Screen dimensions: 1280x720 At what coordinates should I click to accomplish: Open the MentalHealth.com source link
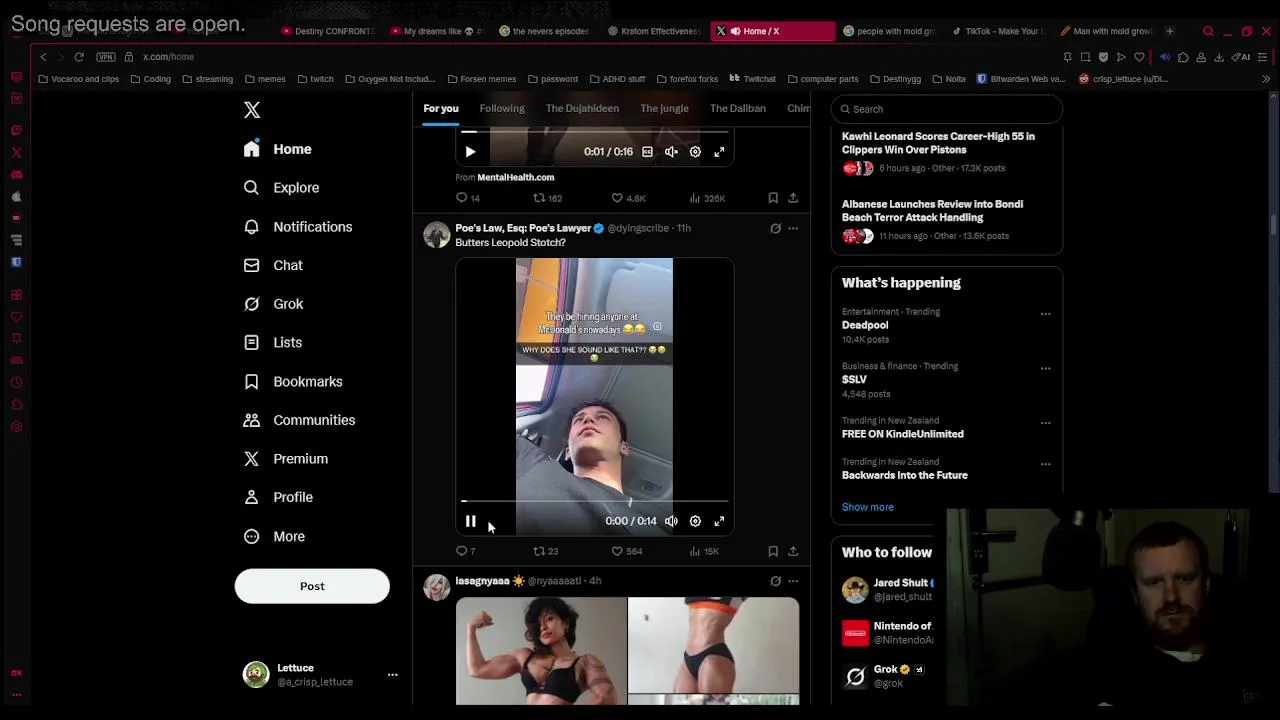pyautogui.click(x=515, y=177)
